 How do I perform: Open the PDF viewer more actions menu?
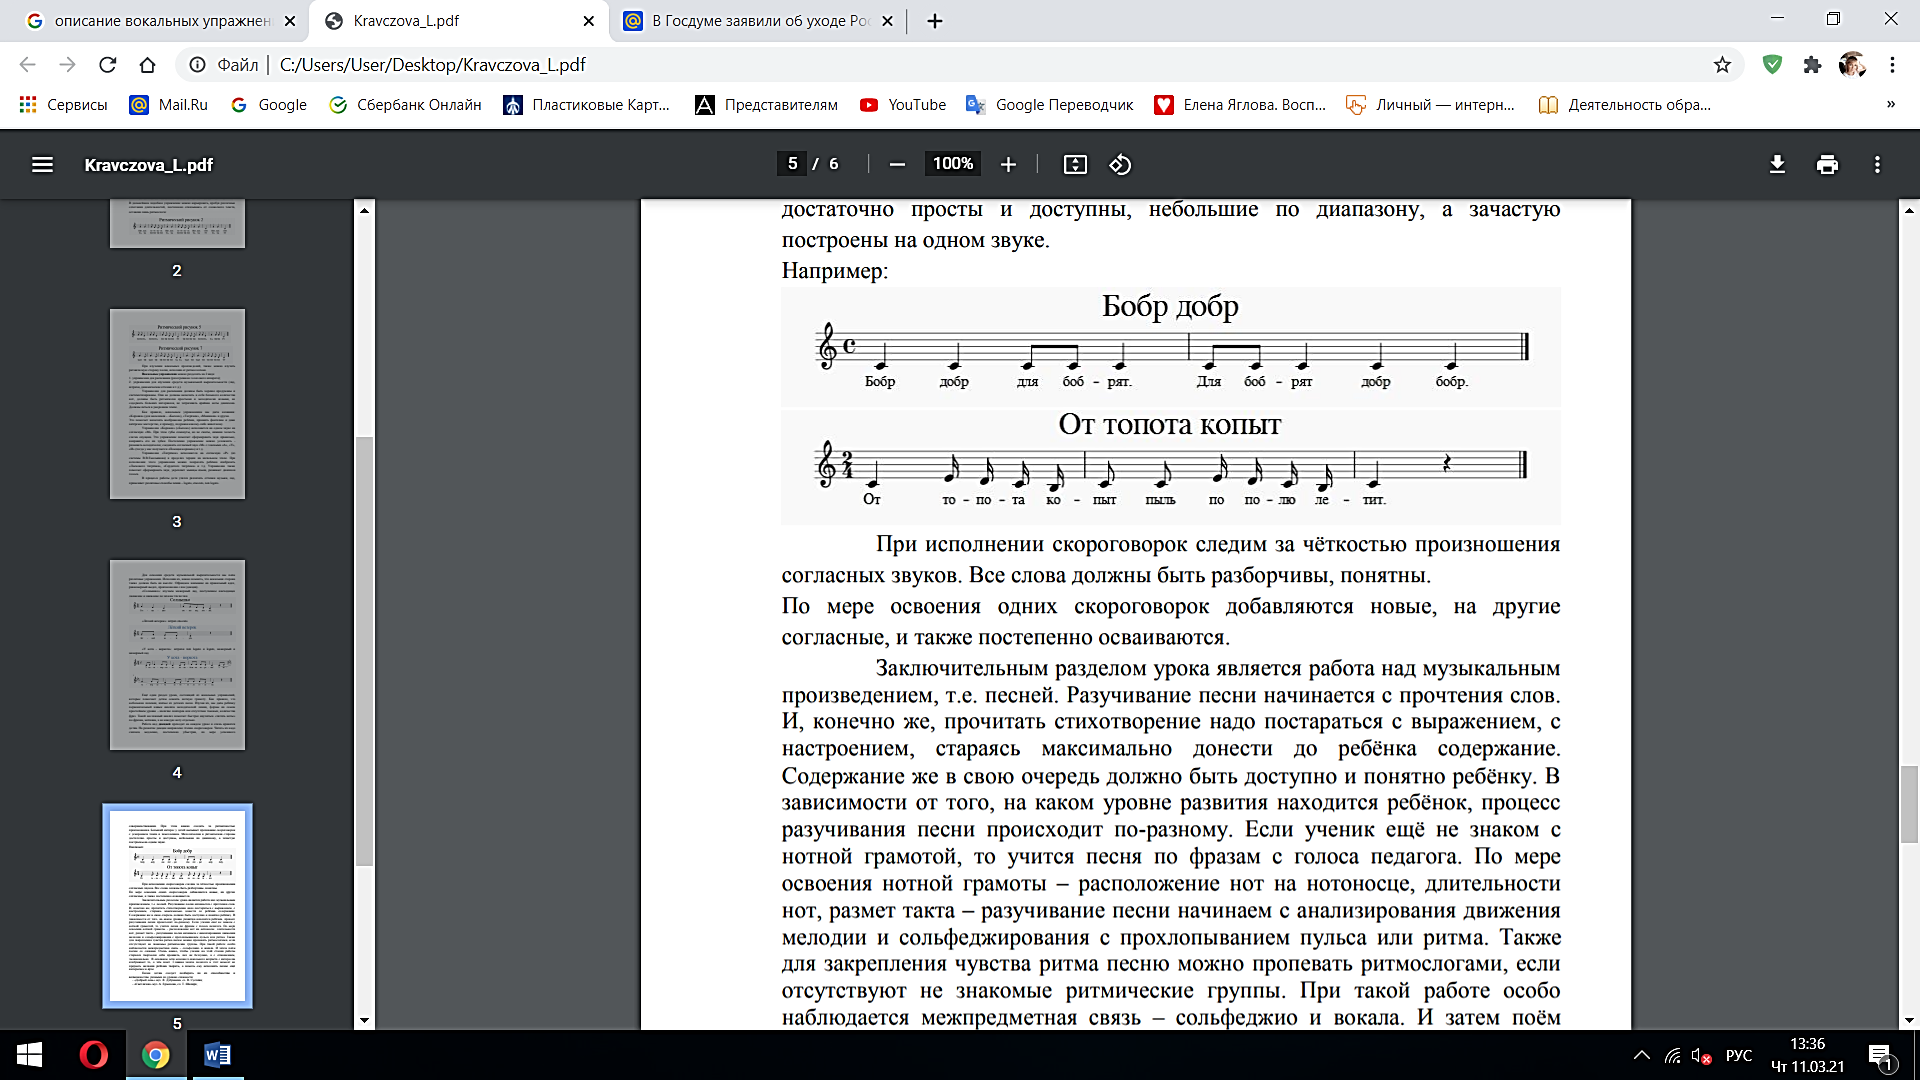(1877, 165)
